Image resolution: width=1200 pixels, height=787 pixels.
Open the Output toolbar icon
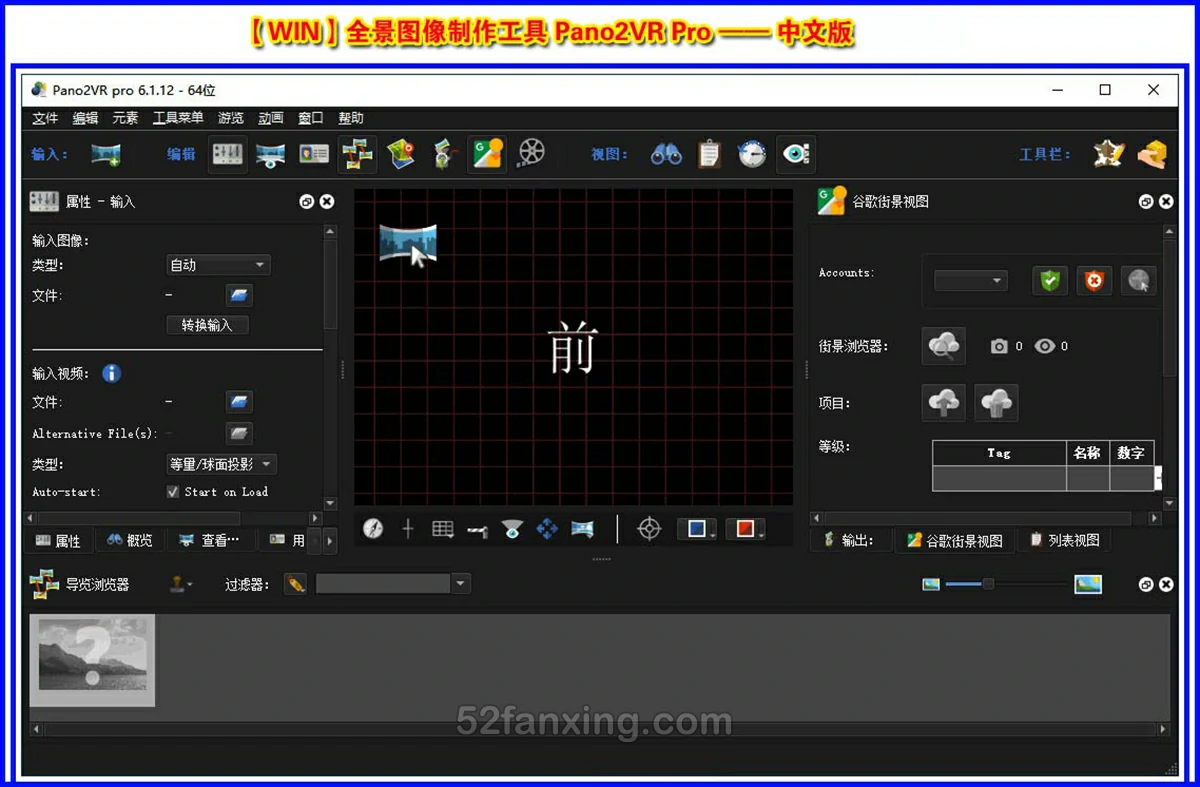point(444,155)
